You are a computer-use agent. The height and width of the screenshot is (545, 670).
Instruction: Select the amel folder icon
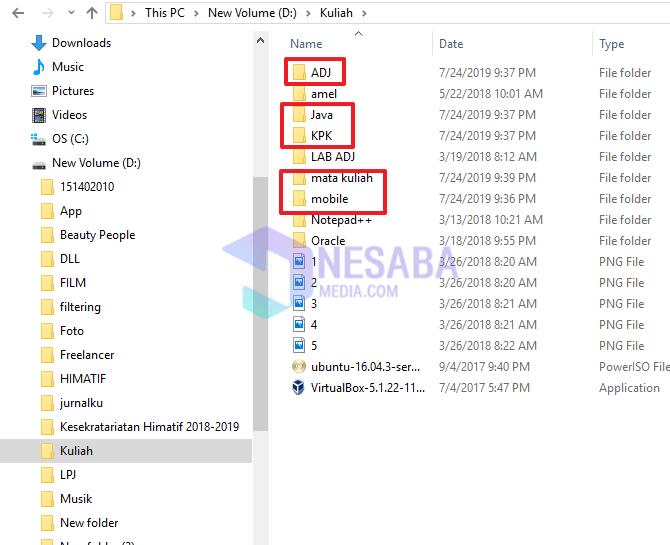(299, 94)
